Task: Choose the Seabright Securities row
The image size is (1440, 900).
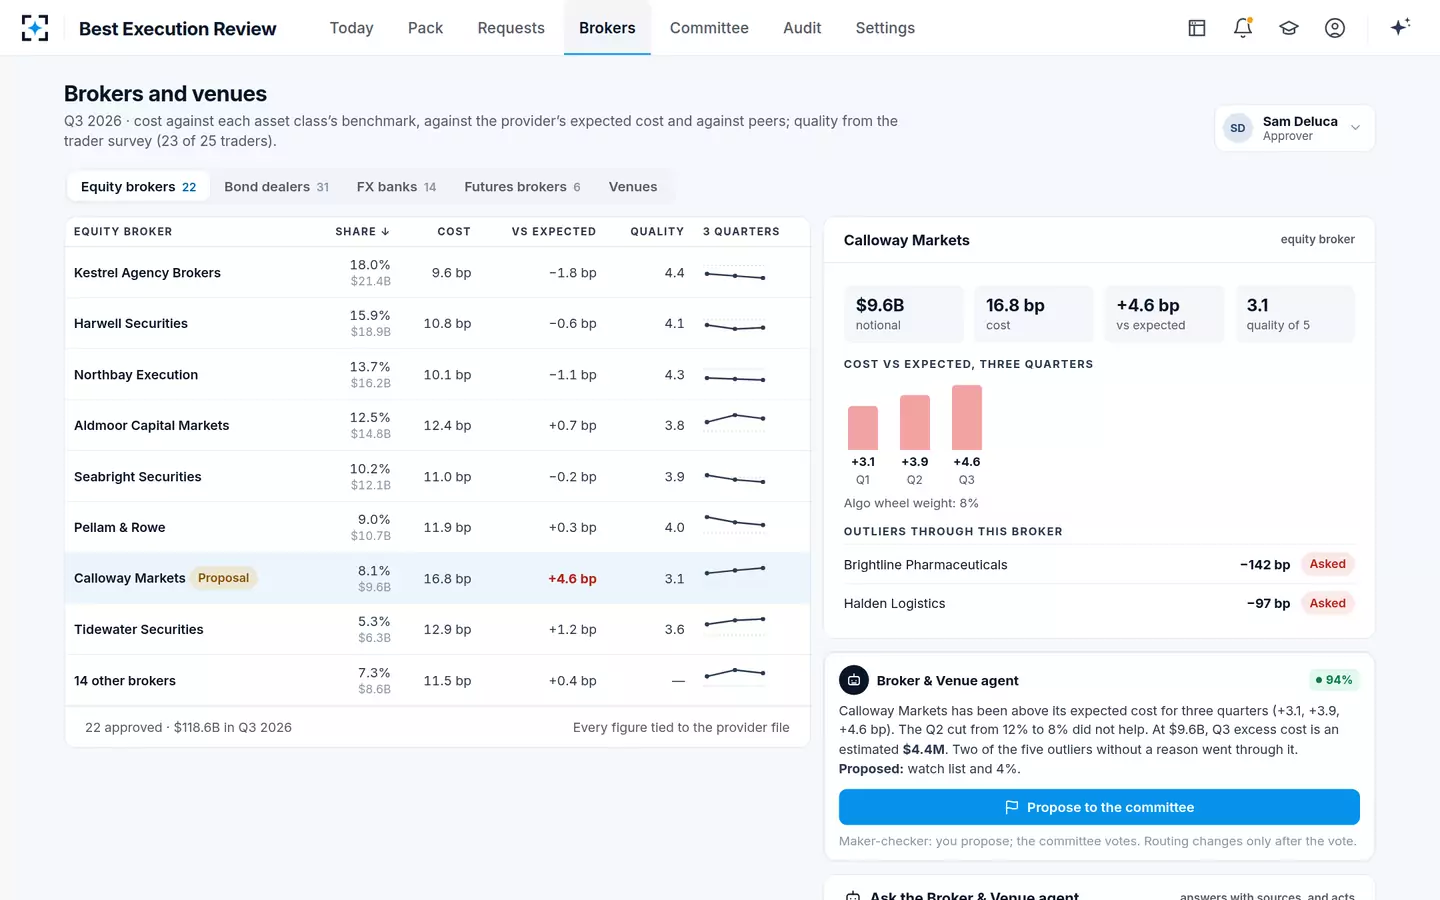Action: click(x=437, y=477)
